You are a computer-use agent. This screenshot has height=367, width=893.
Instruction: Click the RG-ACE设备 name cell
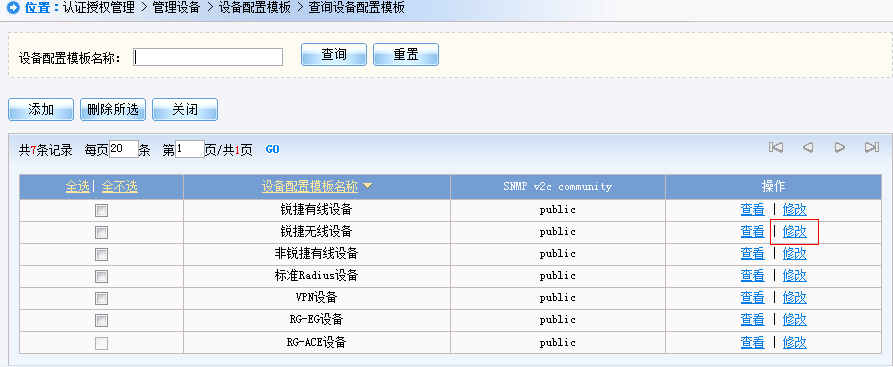pyautogui.click(x=316, y=342)
